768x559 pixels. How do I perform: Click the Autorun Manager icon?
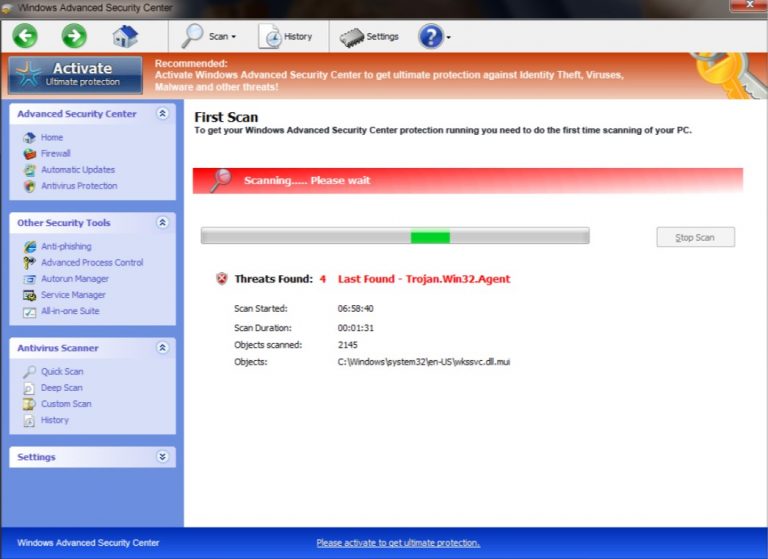point(29,279)
